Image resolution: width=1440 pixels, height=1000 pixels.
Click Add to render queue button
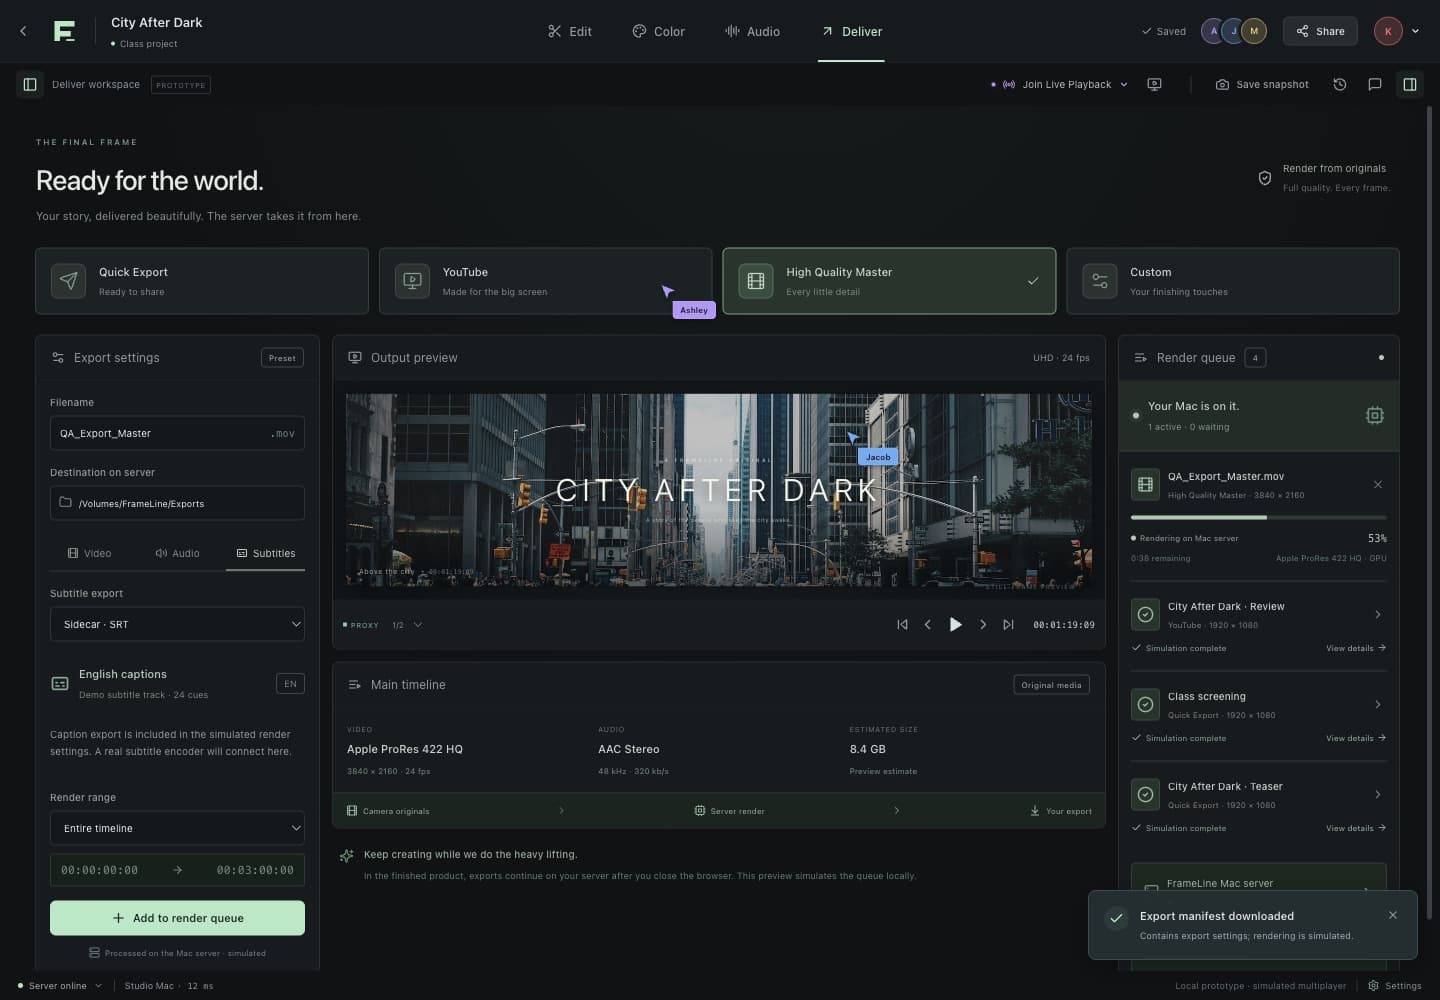[x=177, y=918]
